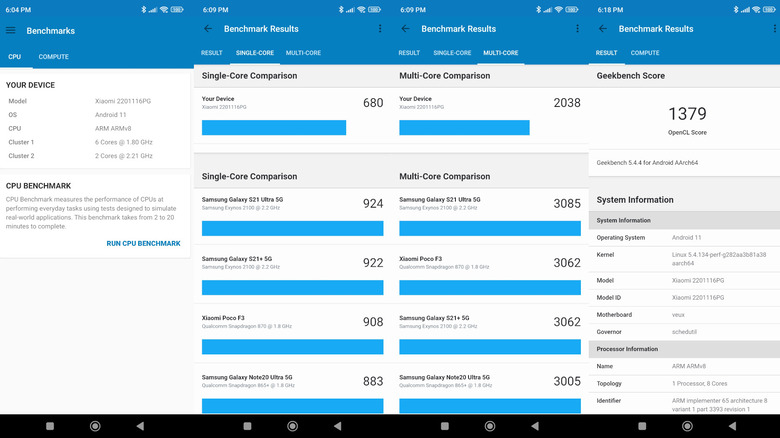Select MULTI-CORE tab on Multi-Core screen

[x=500, y=53]
